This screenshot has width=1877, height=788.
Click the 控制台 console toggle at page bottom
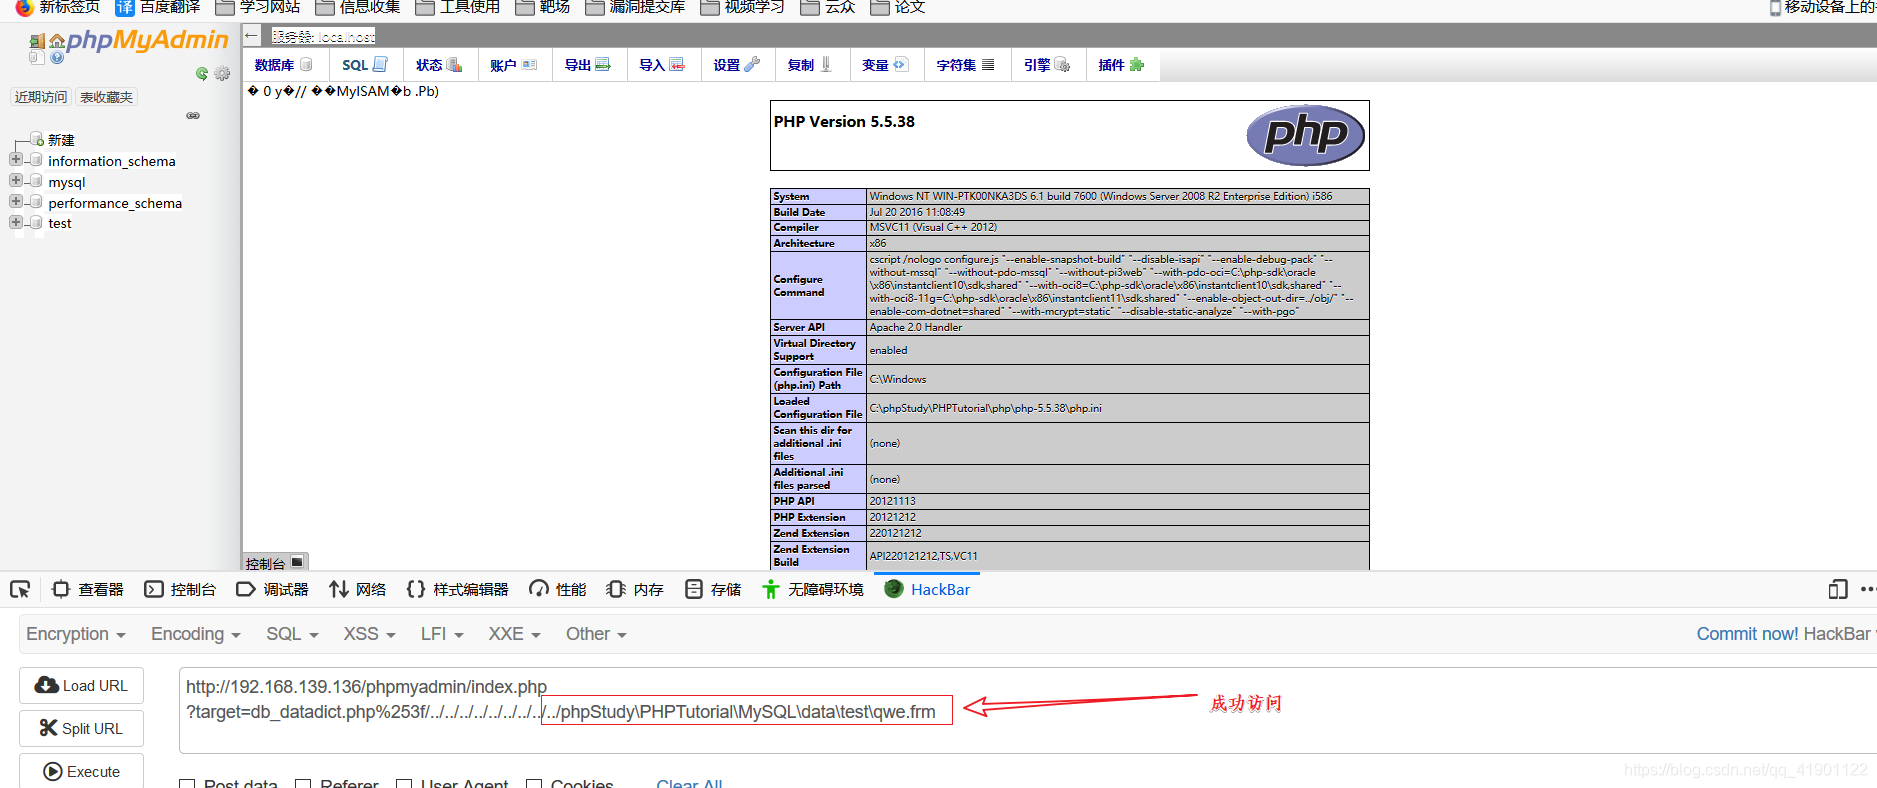click(x=275, y=563)
